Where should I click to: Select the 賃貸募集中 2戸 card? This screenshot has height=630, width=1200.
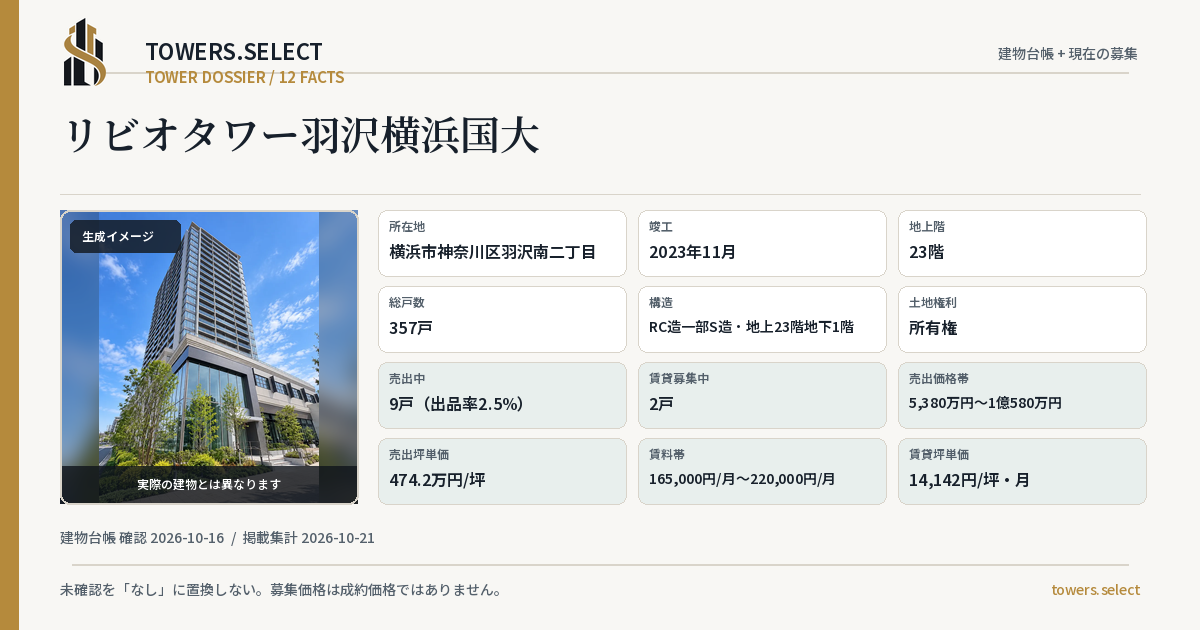[x=762, y=395]
